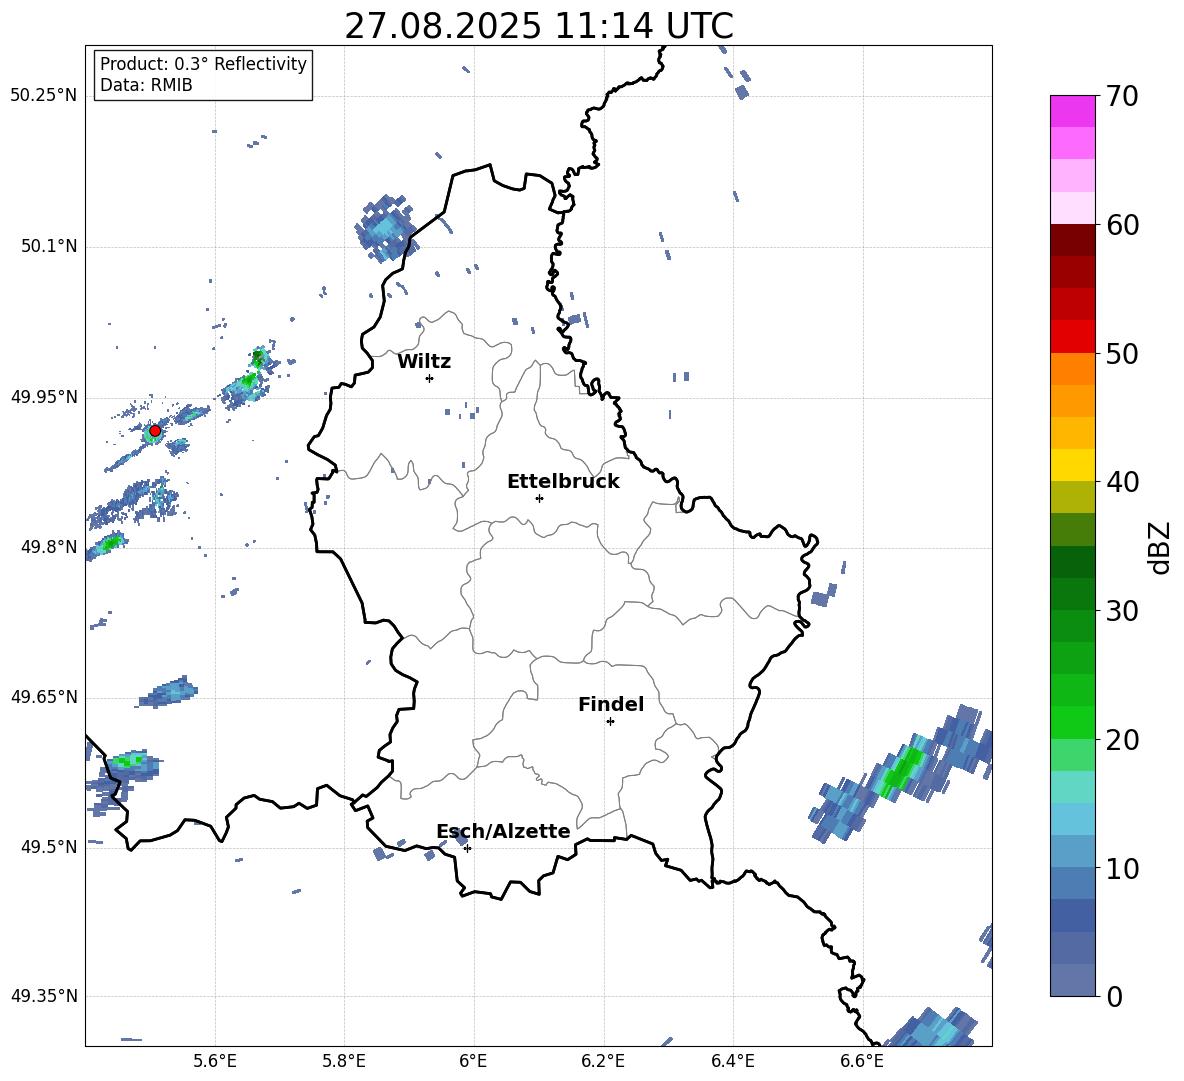Click the yellow colorbar segment at 40
This screenshot has width=1184, height=1081.
click(1072, 466)
